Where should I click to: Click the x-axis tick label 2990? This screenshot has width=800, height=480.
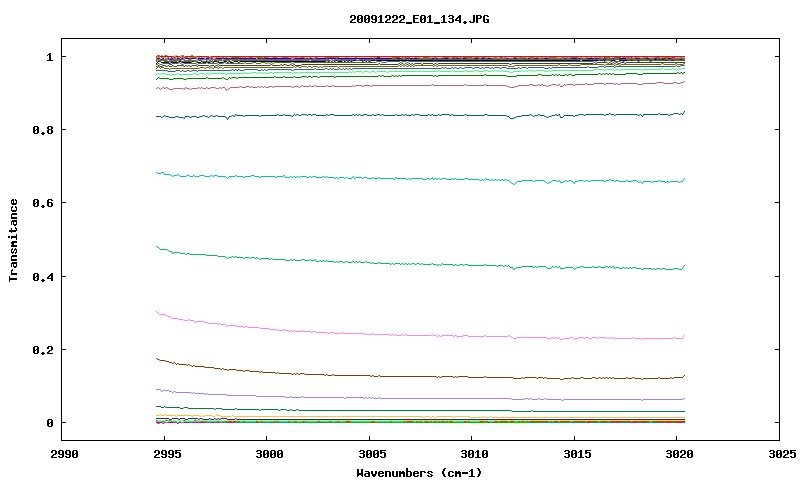click(64, 454)
